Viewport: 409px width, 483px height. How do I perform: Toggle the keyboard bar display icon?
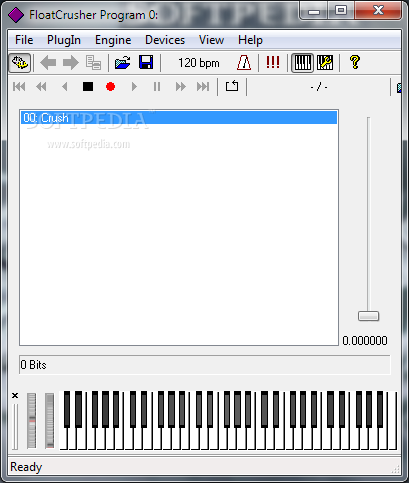[303, 63]
